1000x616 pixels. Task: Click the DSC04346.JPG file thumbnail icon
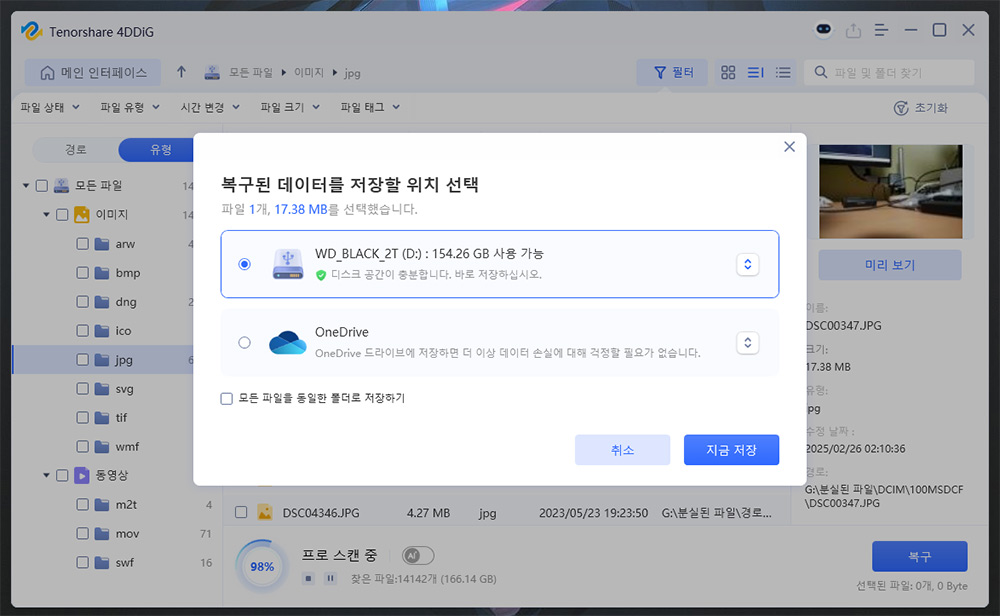[265, 512]
